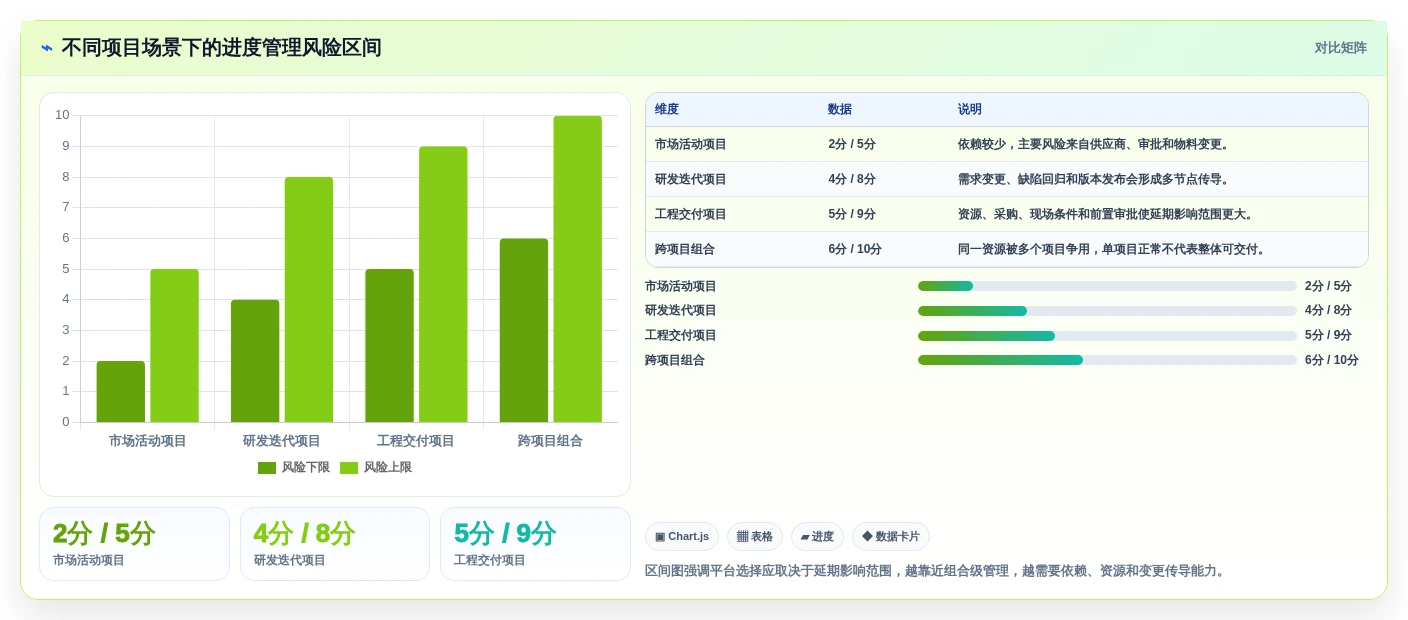Click the 维度 column header
The image size is (1408, 620).
[x=667, y=109]
